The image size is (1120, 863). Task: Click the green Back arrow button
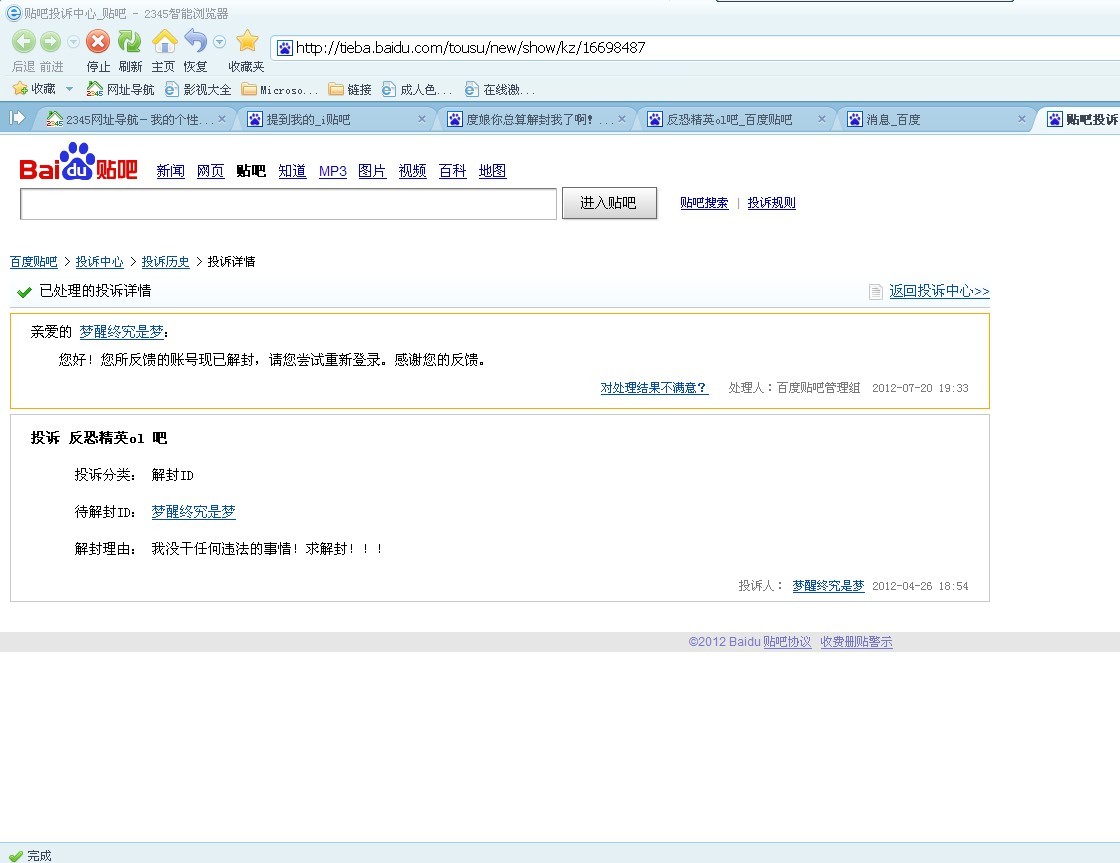tap(24, 41)
